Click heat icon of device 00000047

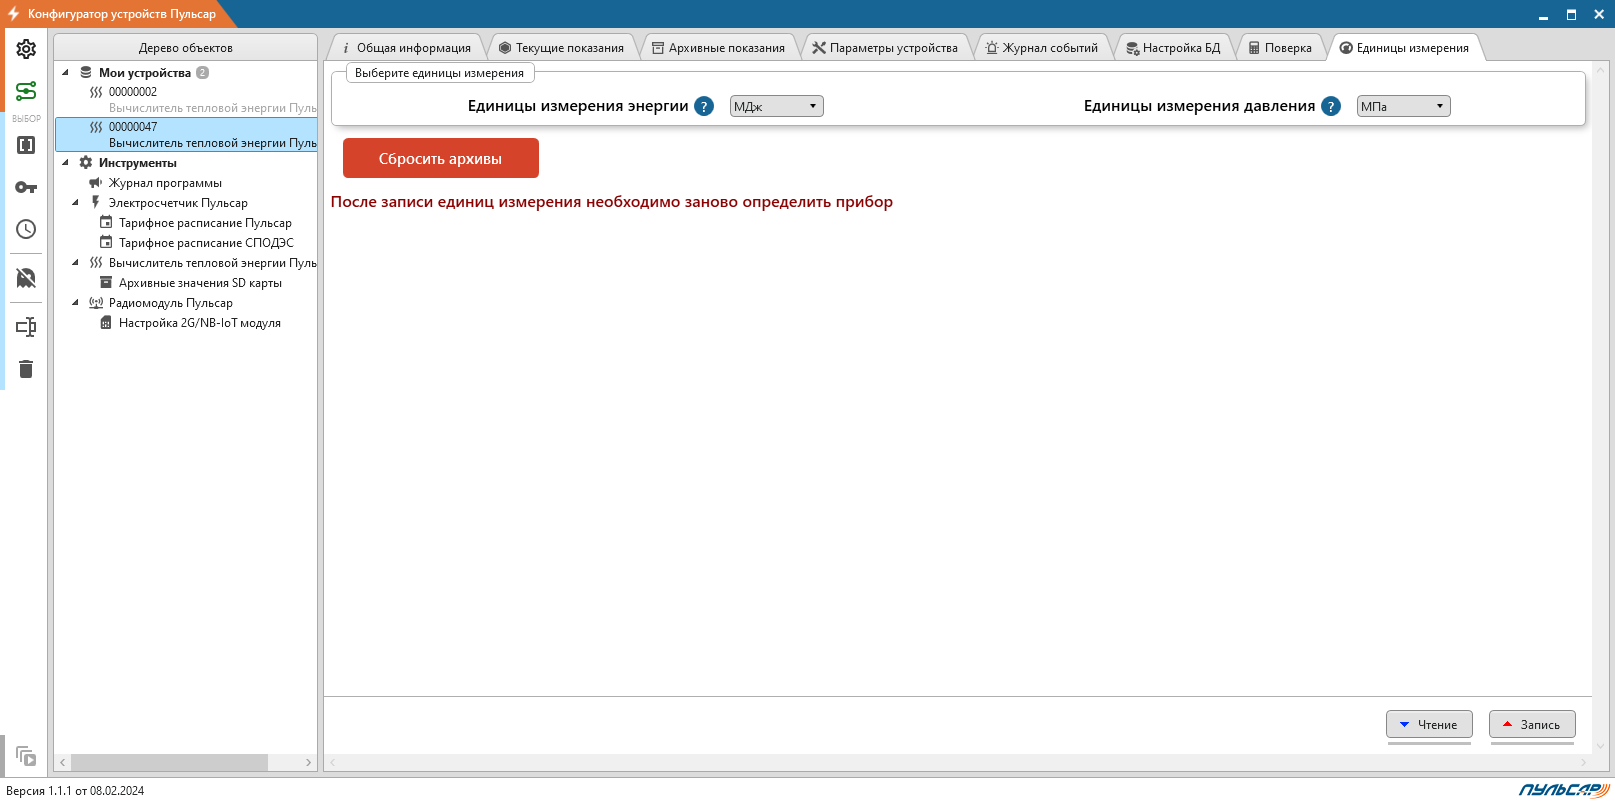pyautogui.click(x=96, y=127)
